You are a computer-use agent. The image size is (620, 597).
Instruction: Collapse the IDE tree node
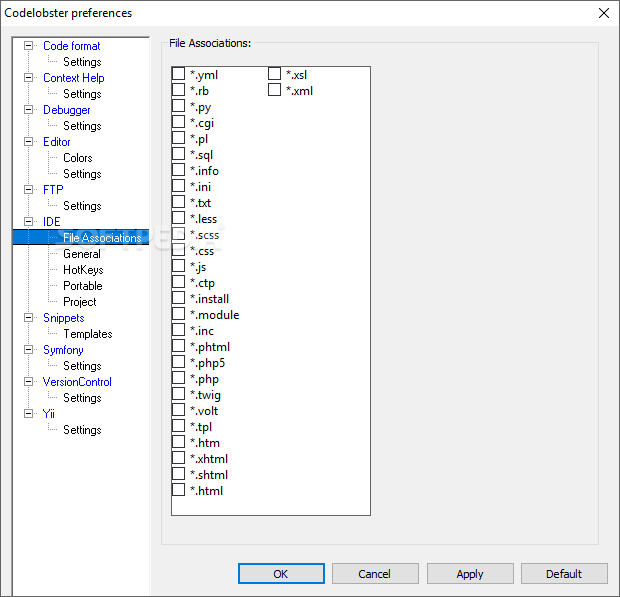pyautogui.click(x=28, y=221)
